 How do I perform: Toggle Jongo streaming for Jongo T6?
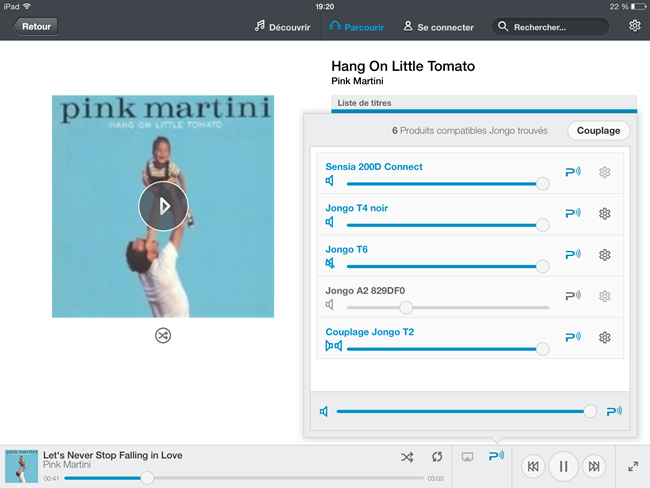[x=573, y=254]
